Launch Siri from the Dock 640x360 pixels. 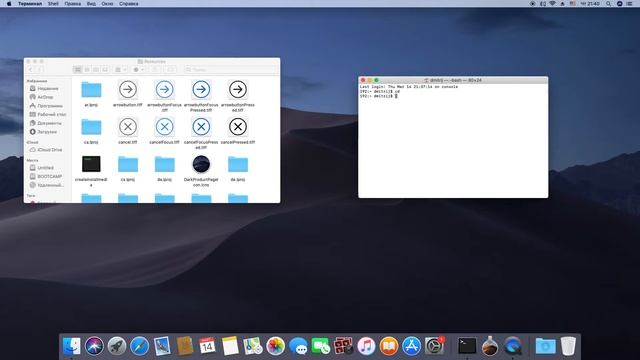click(94, 346)
